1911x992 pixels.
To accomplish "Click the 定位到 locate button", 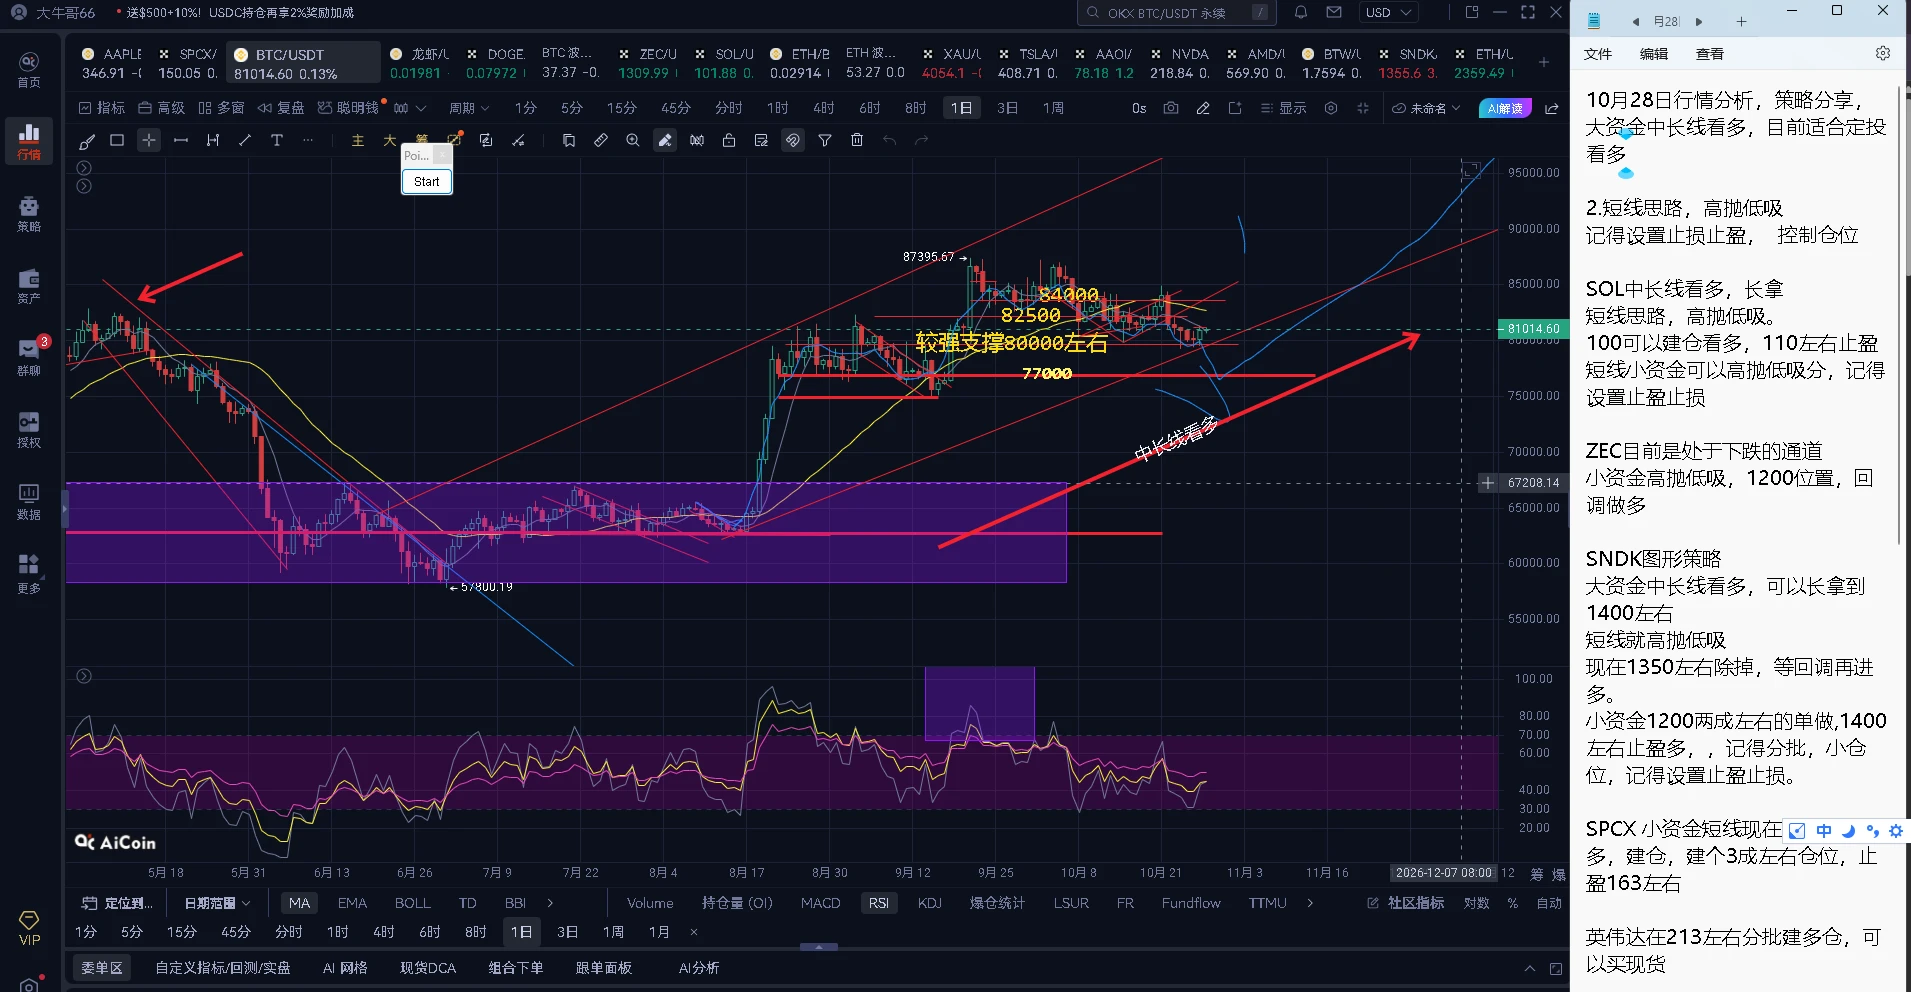I will point(118,903).
